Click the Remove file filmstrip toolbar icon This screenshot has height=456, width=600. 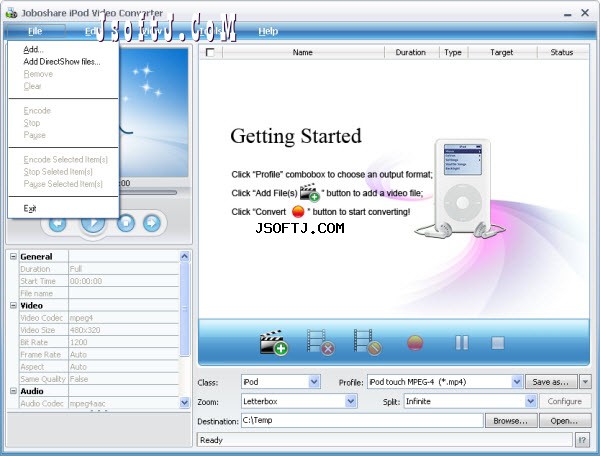(x=321, y=342)
